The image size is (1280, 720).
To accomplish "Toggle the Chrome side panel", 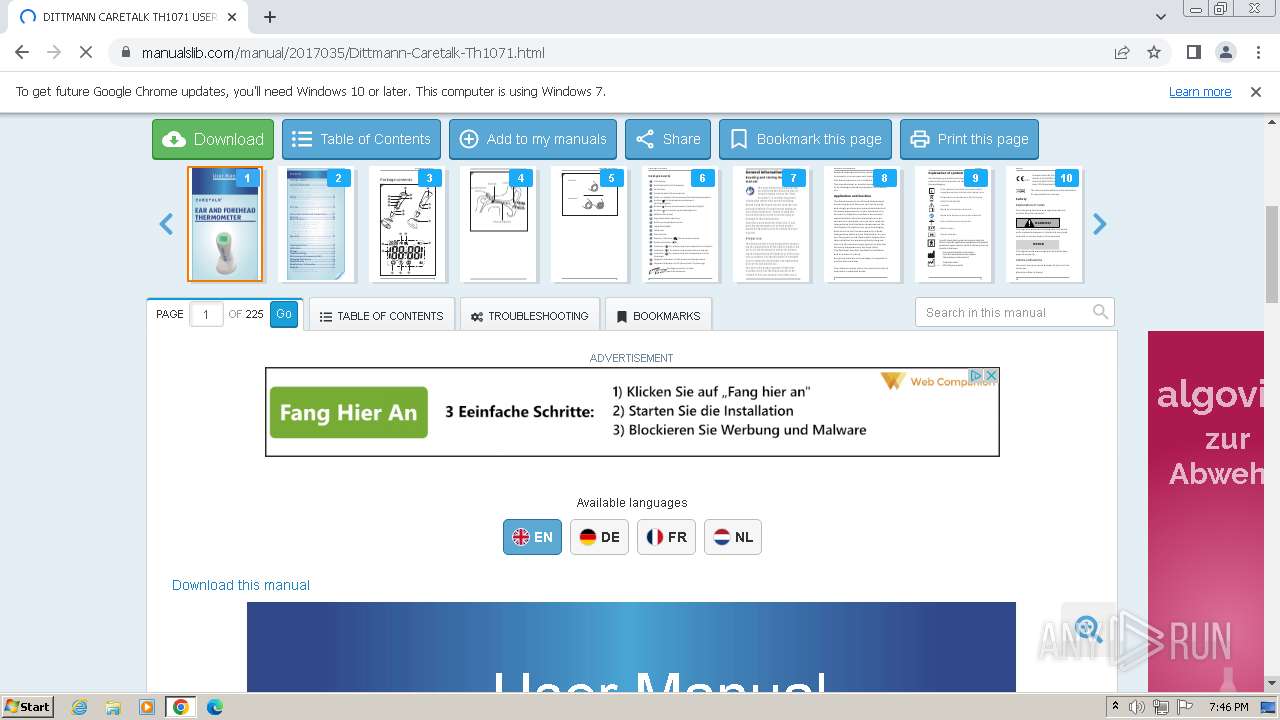I will (1194, 52).
